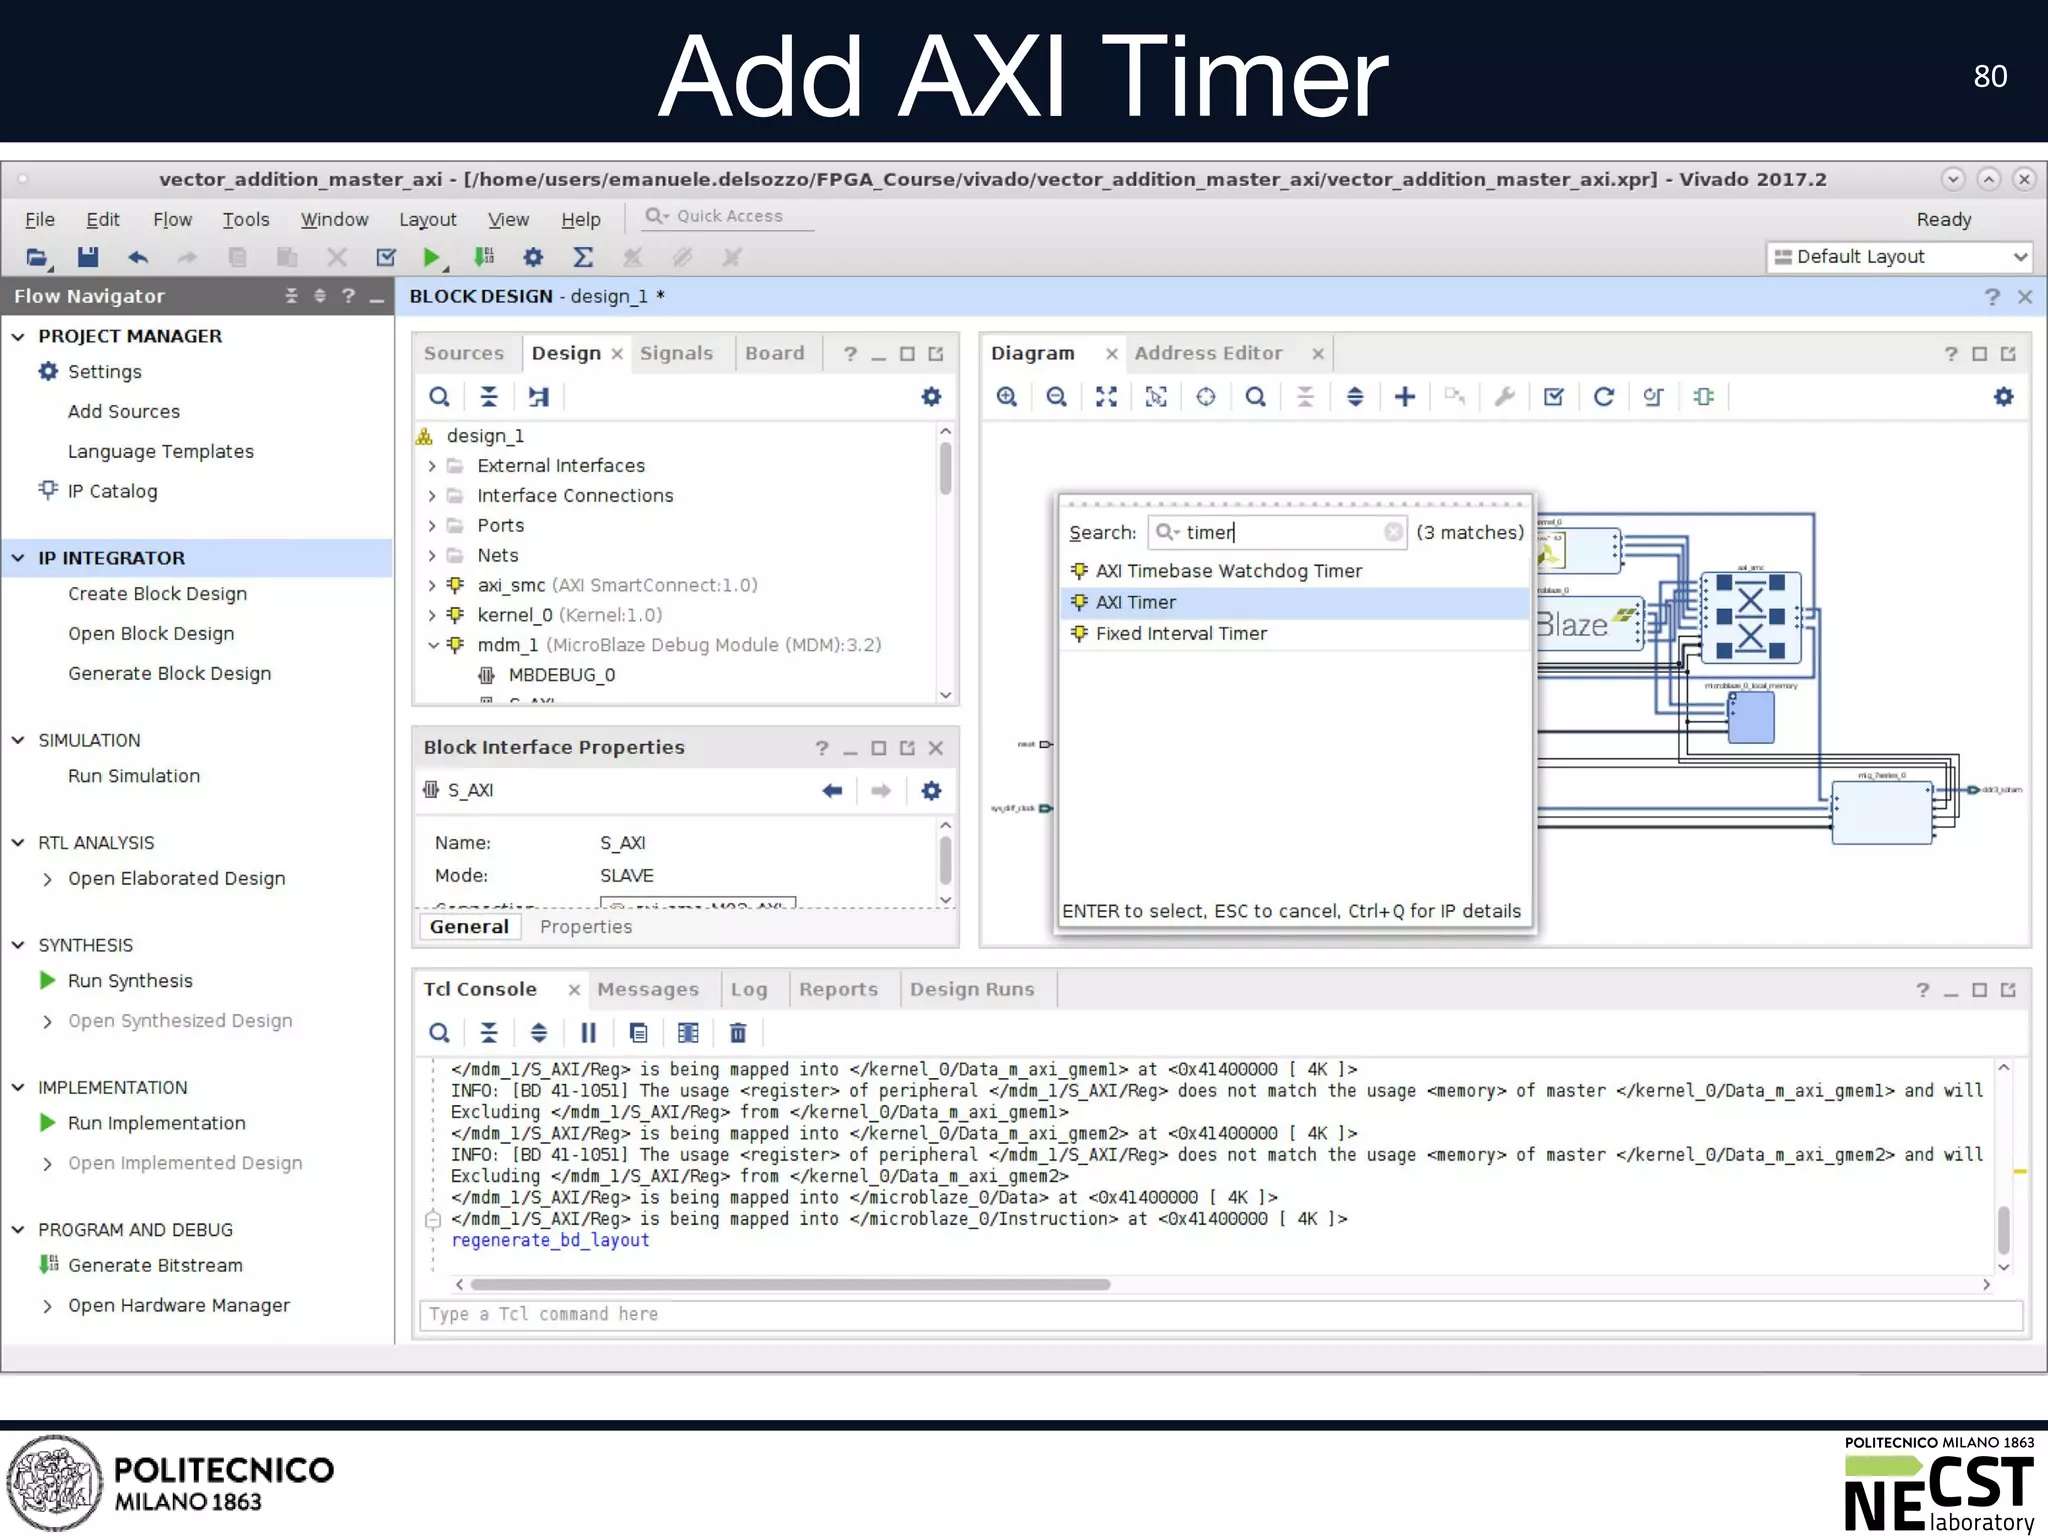
Task: Click Validate Design checkbox icon in Diagram
Action: point(1553,397)
